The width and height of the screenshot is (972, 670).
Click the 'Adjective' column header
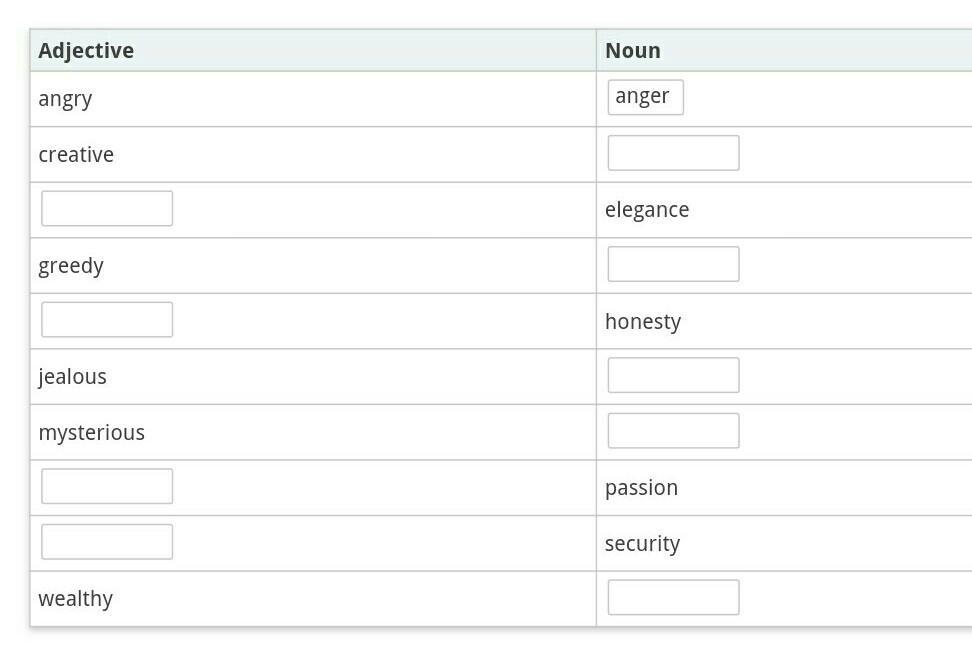coord(86,50)
